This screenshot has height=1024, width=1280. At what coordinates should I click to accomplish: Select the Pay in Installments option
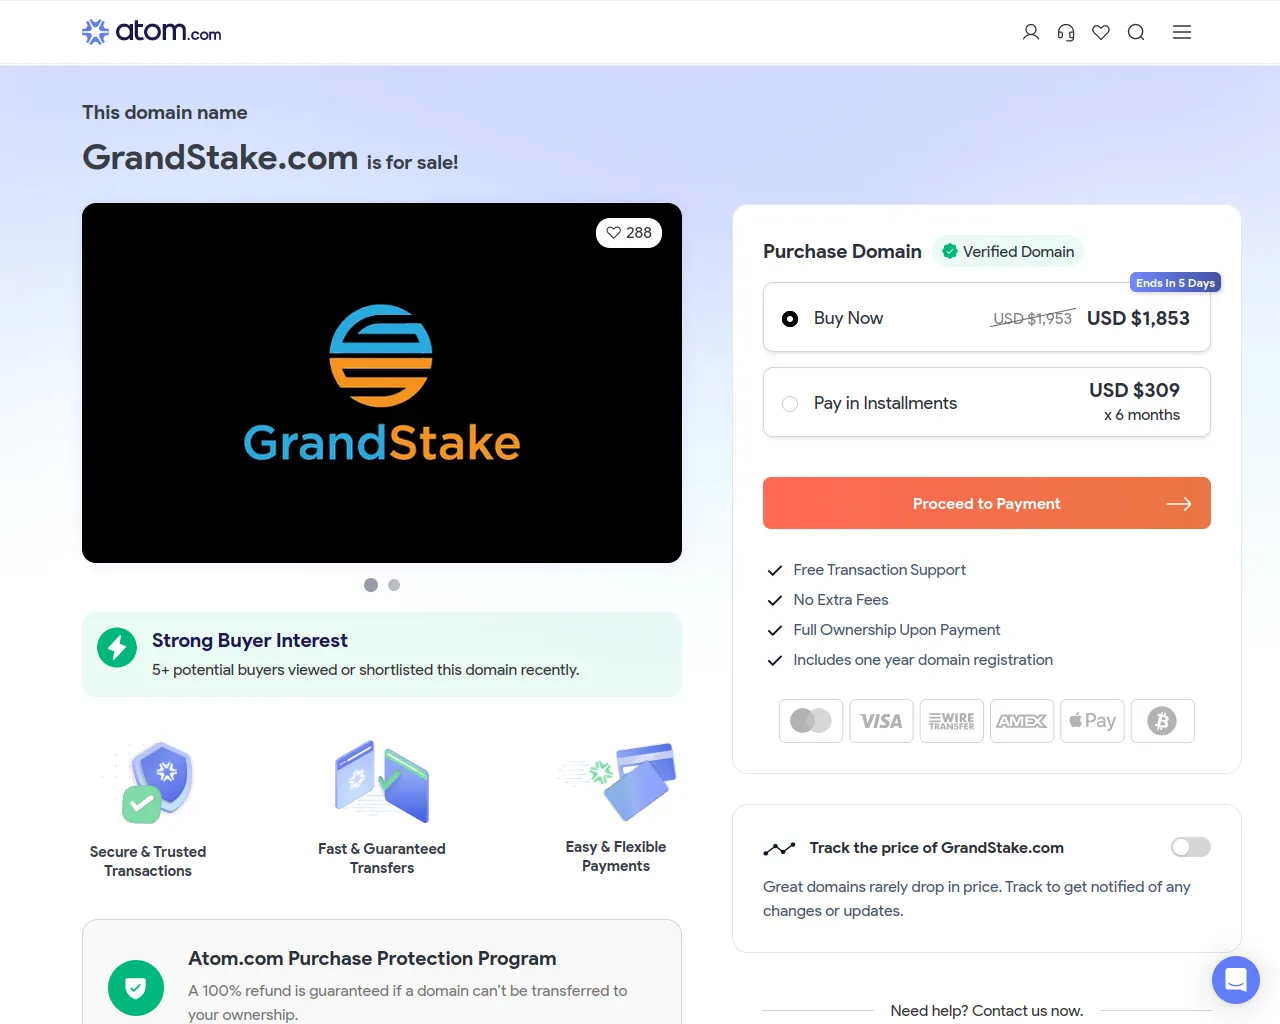[987, 402]
